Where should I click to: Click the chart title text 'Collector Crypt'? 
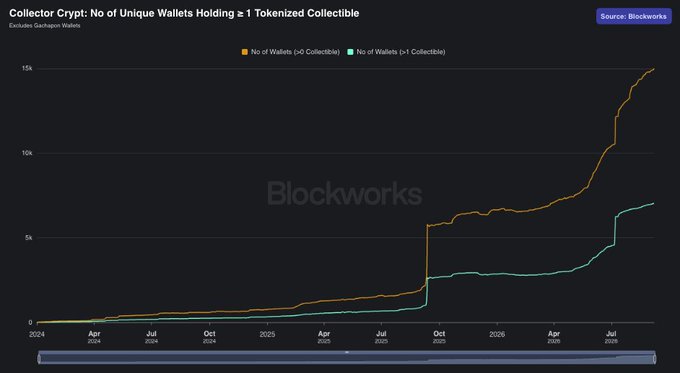[47, 13]
